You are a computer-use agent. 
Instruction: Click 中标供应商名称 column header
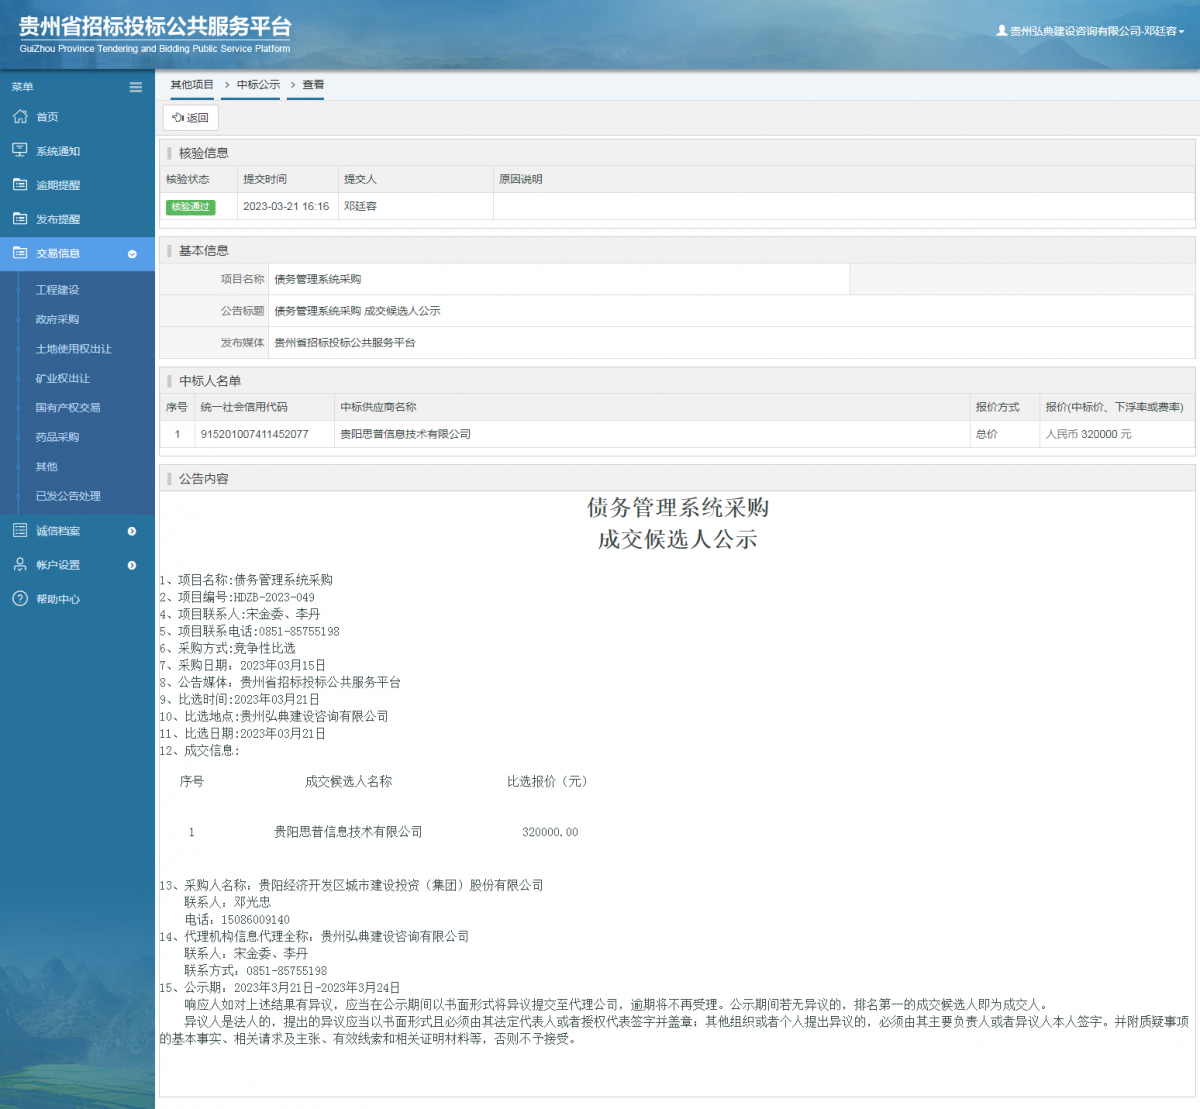tap(378, 407)
